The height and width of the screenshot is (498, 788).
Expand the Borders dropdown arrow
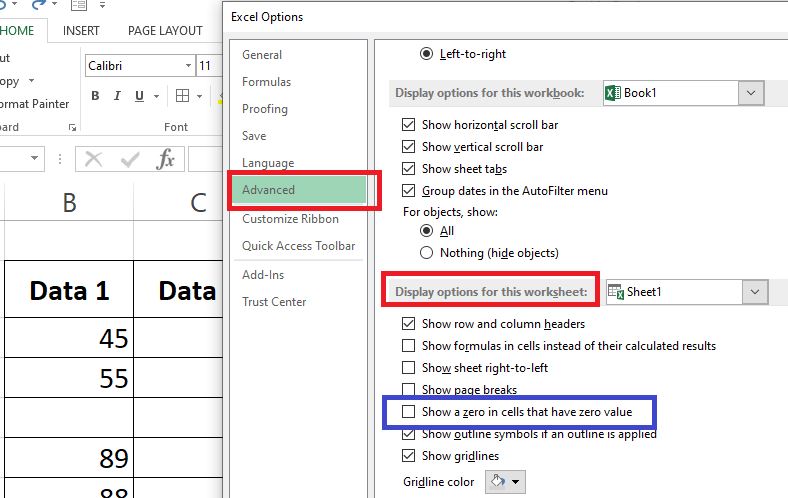pyautogui.click(x=200, y=96)
